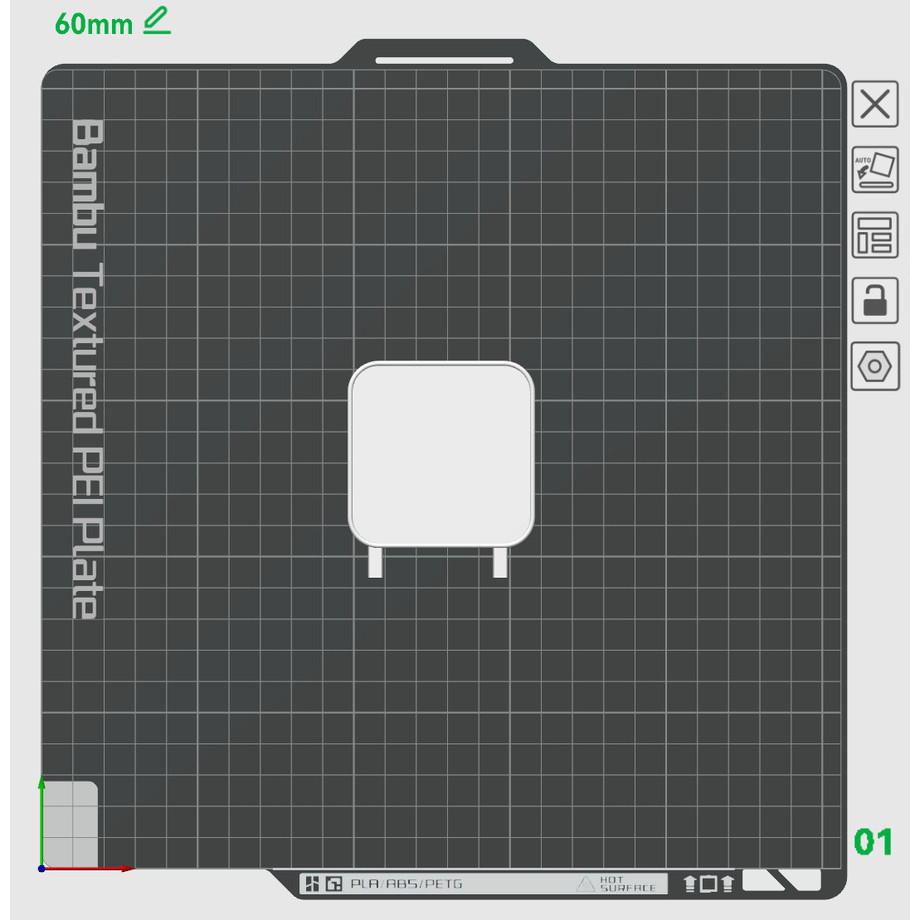Screen dimensions: 920x920
Task: Click the pencil icon to rename plate
Action: 156,20
